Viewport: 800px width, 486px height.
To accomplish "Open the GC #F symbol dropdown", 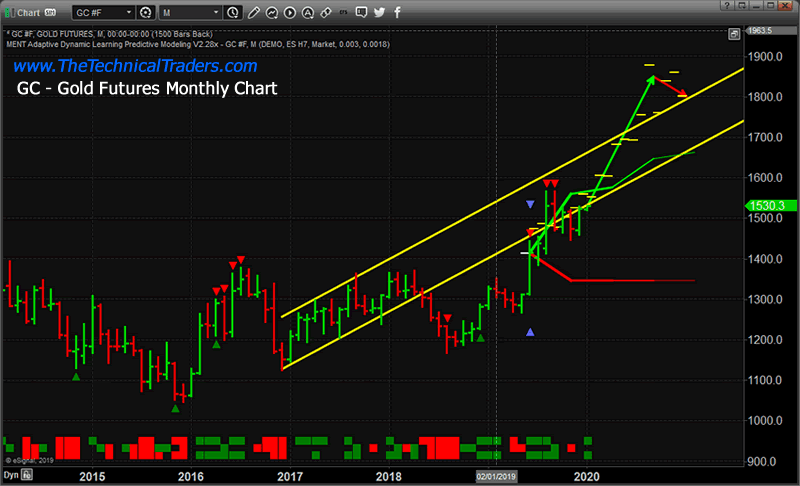I will (x=104, y=12).
